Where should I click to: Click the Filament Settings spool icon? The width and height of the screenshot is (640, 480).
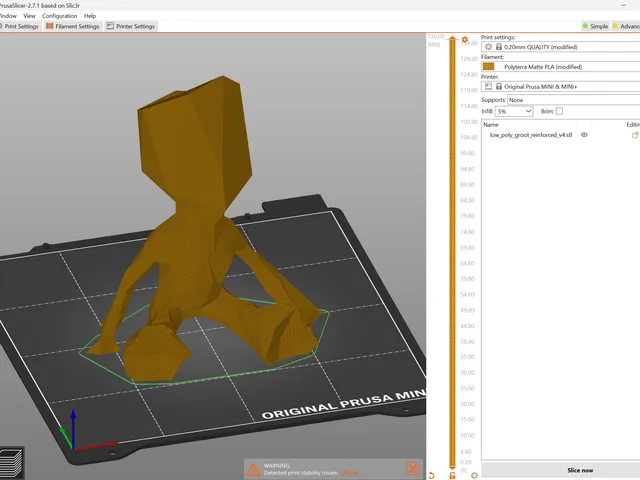(50, 26)
